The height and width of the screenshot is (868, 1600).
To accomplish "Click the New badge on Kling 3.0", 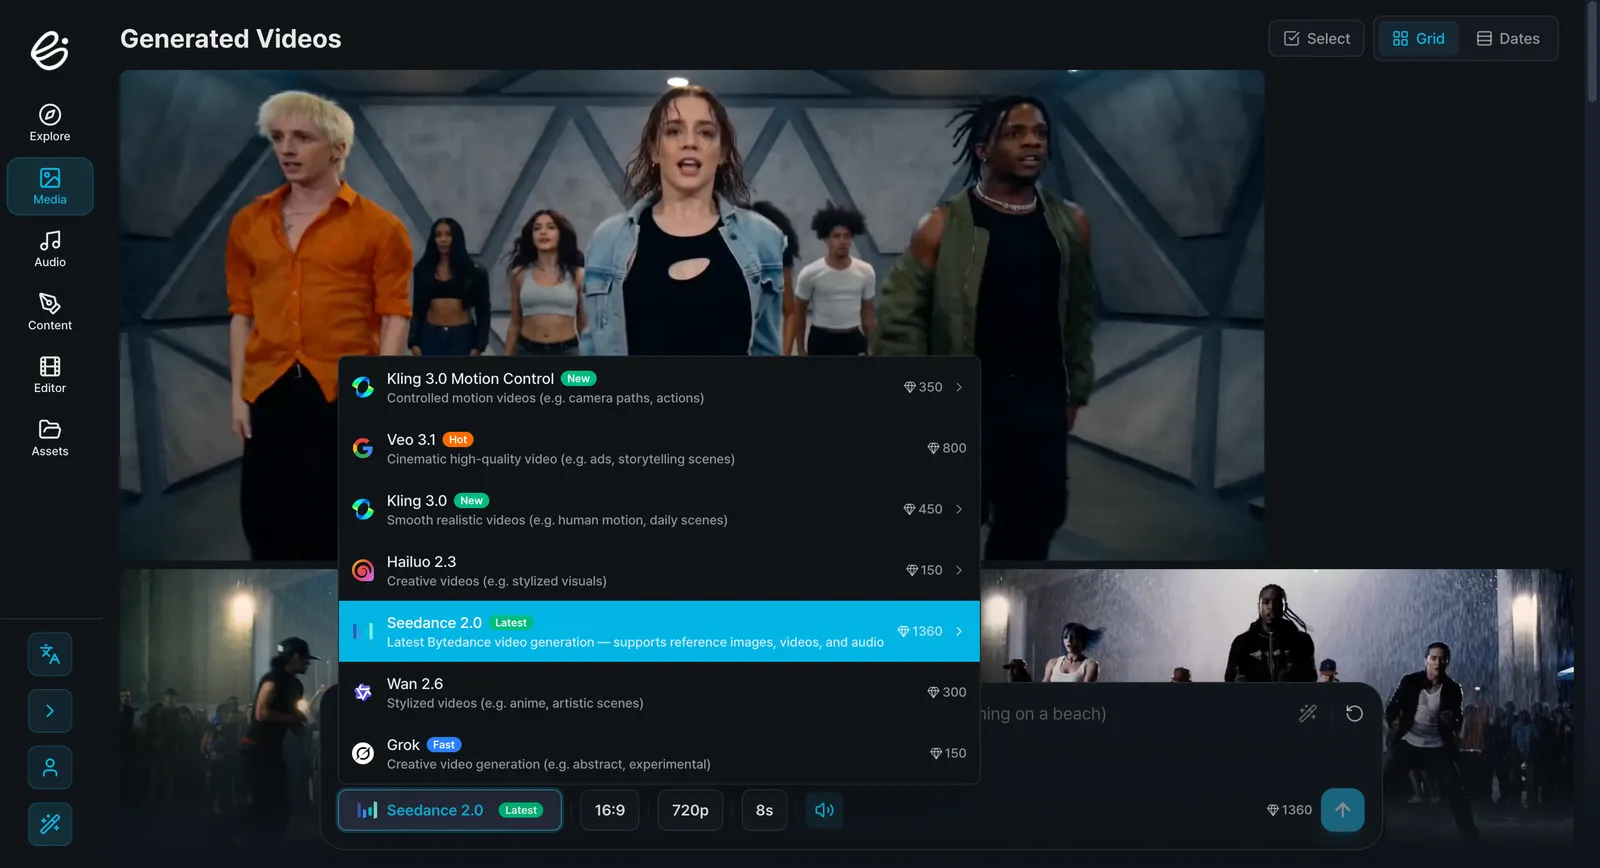I will click(472, 501).
